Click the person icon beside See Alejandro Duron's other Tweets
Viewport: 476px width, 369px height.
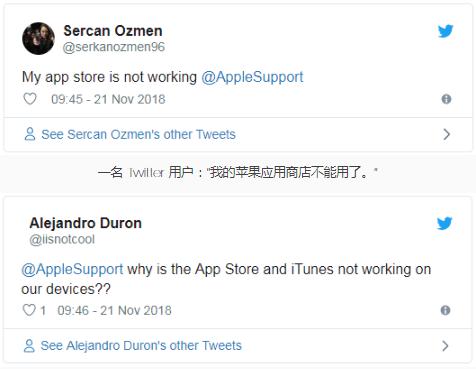(29, 346)
